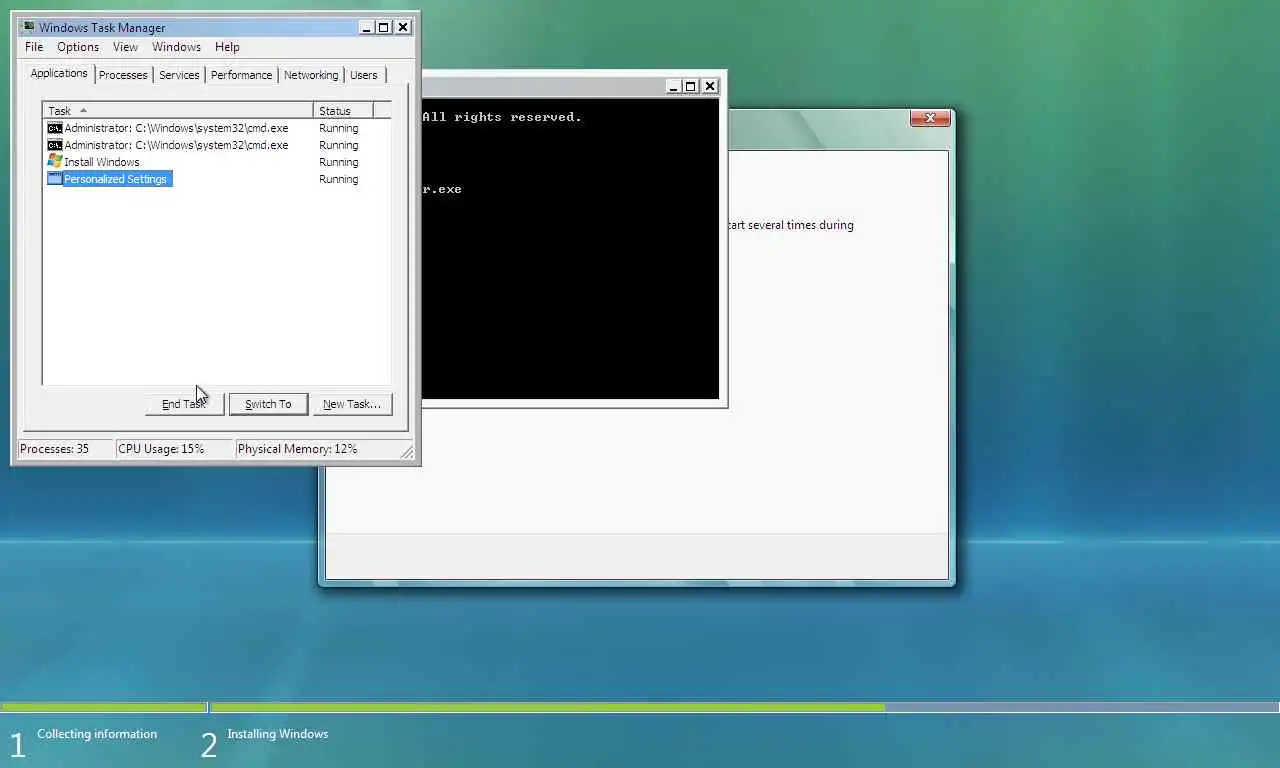Viewport: 1280px width, 768px height.
Task: Click the End Task button
Action: tap(184, 404)
